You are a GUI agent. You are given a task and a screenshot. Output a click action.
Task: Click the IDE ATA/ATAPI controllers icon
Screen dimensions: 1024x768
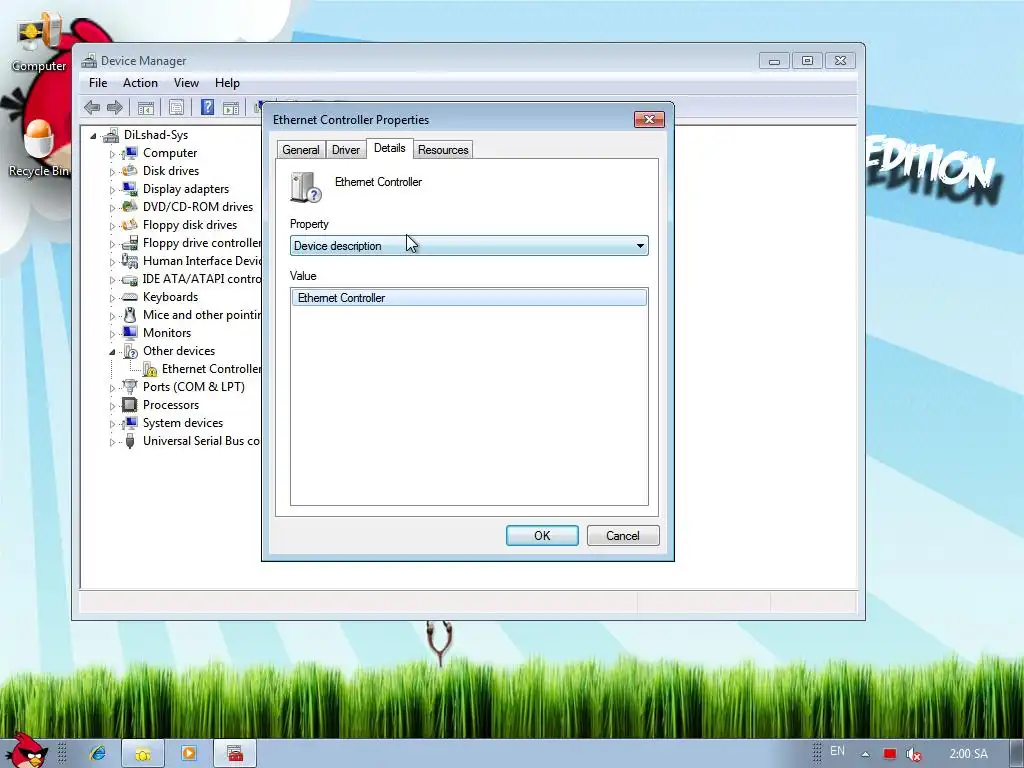click(x=130, y=279)
